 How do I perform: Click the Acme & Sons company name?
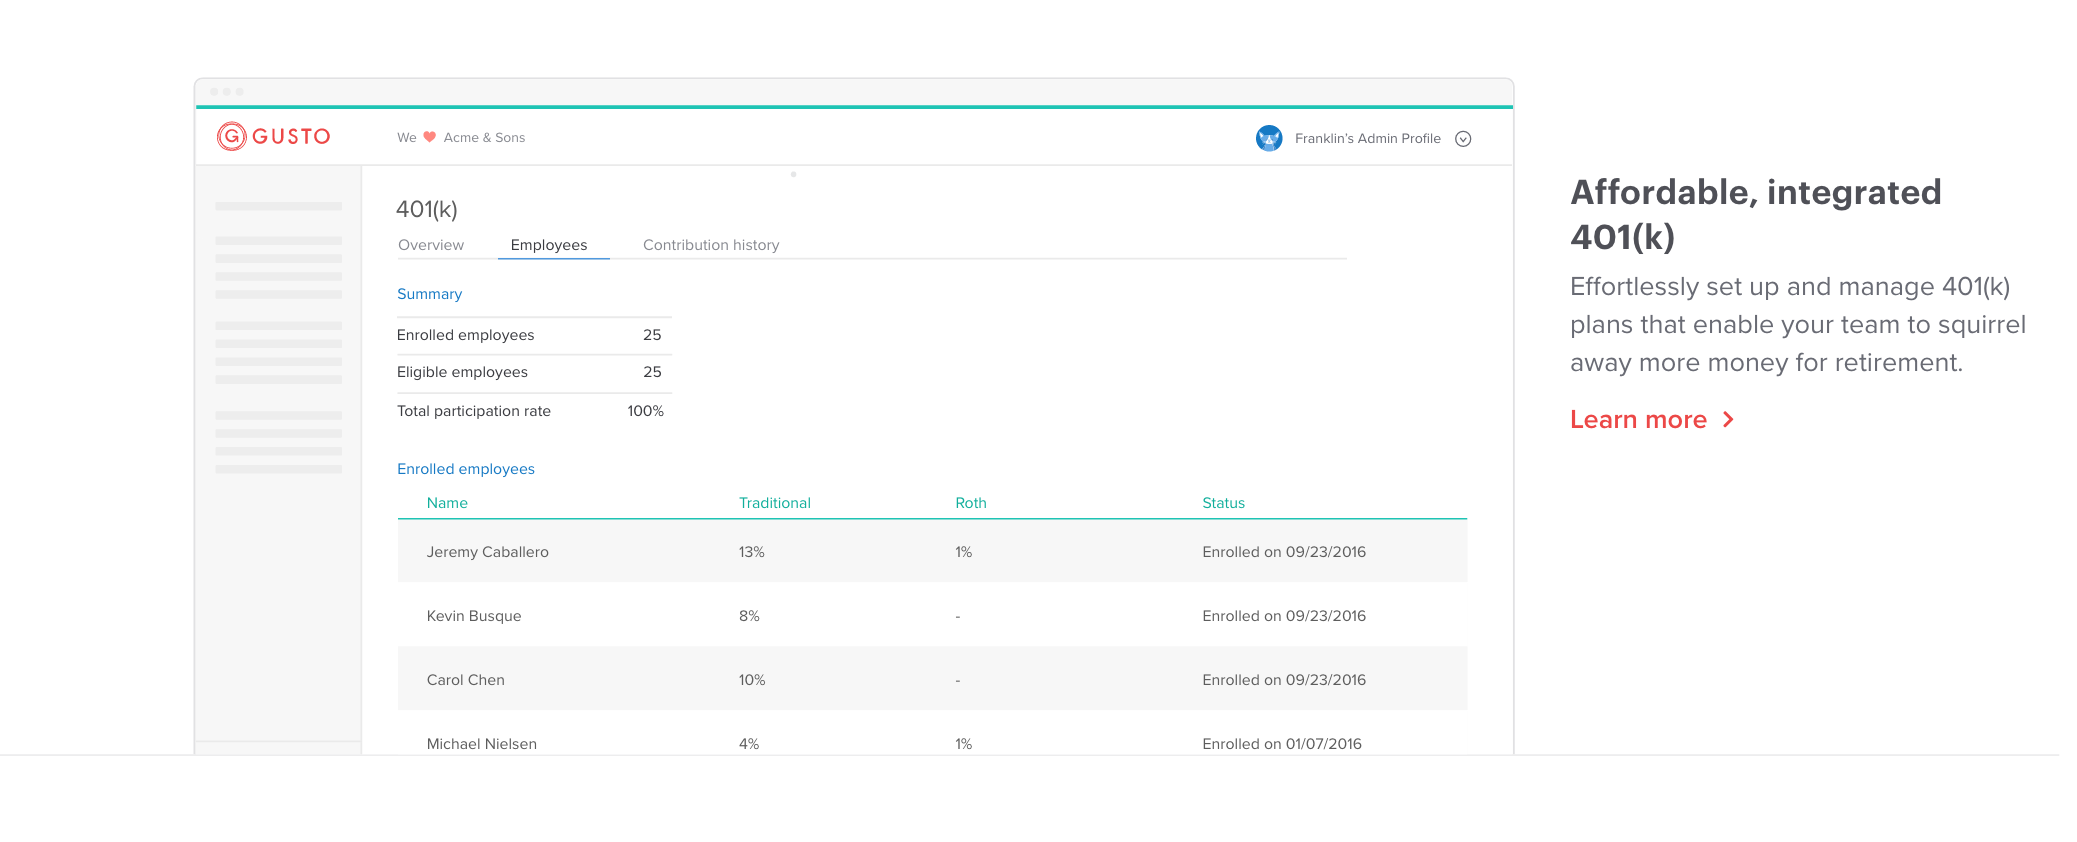click(484, 138)
